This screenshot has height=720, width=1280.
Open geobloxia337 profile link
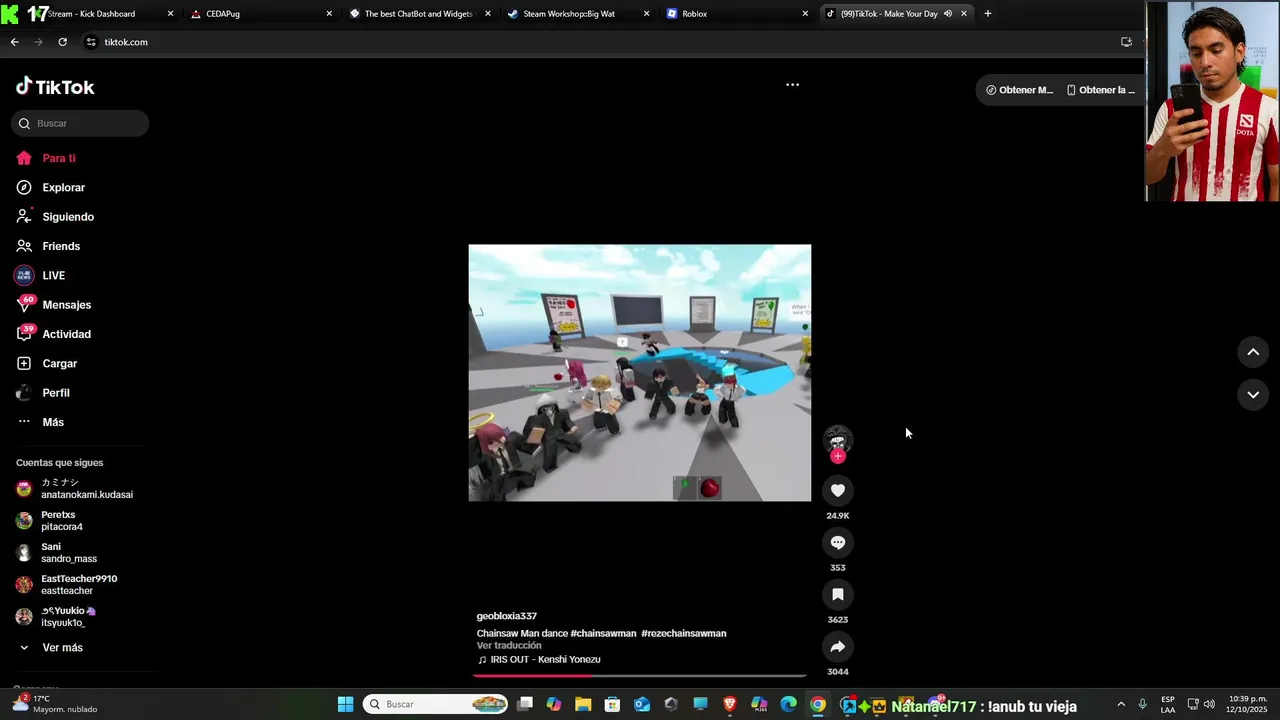point(507,616)
